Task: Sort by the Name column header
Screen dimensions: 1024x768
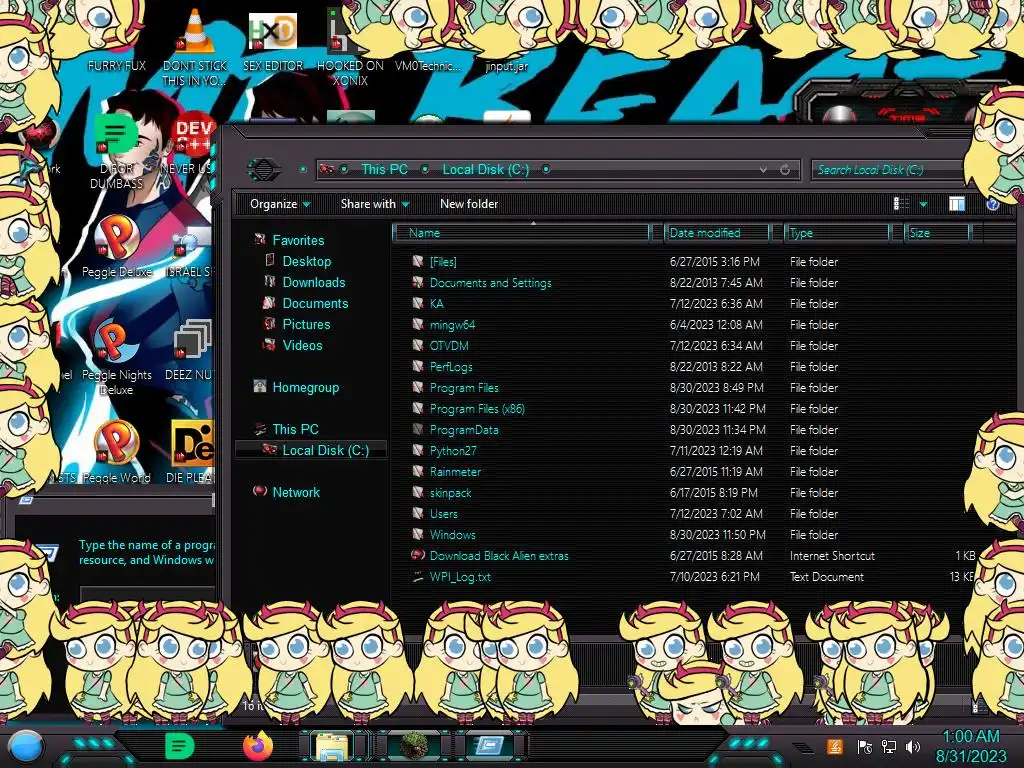Action: pyautogui.click(x=520, y=232)
